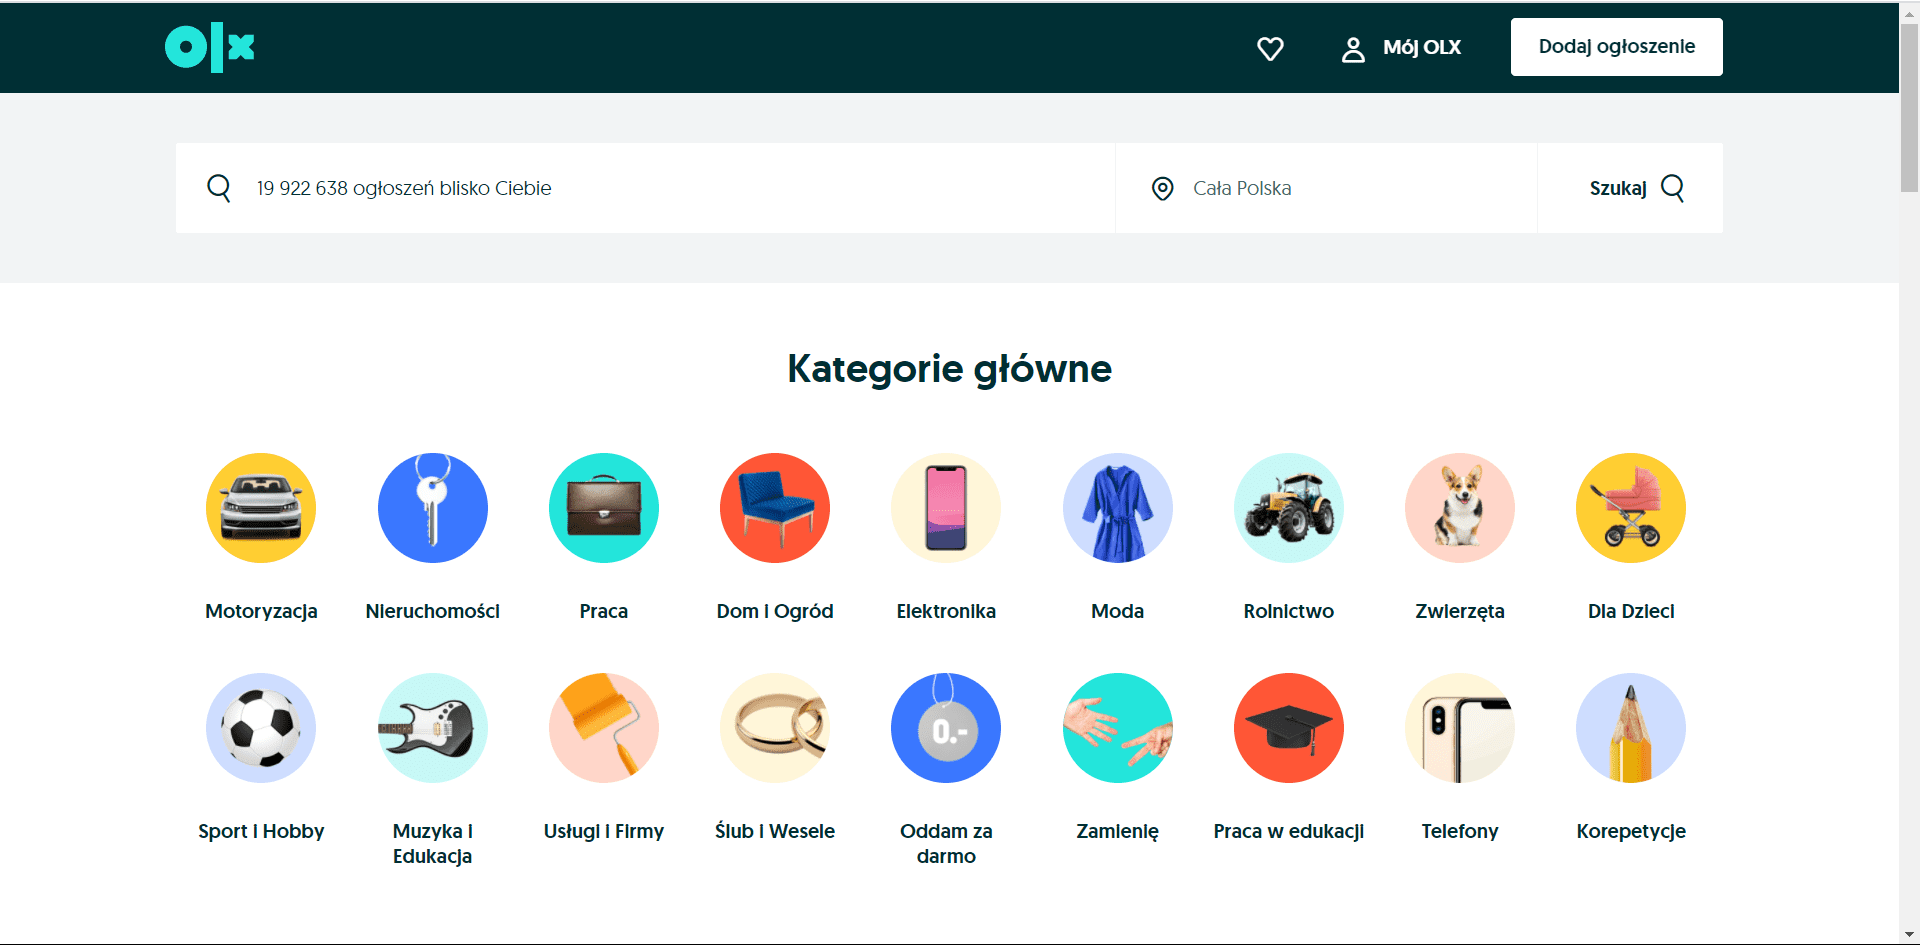Screen dimensions: 1920x945
Task: Open favorites via the heart icon
Action: click(1270, 48)
